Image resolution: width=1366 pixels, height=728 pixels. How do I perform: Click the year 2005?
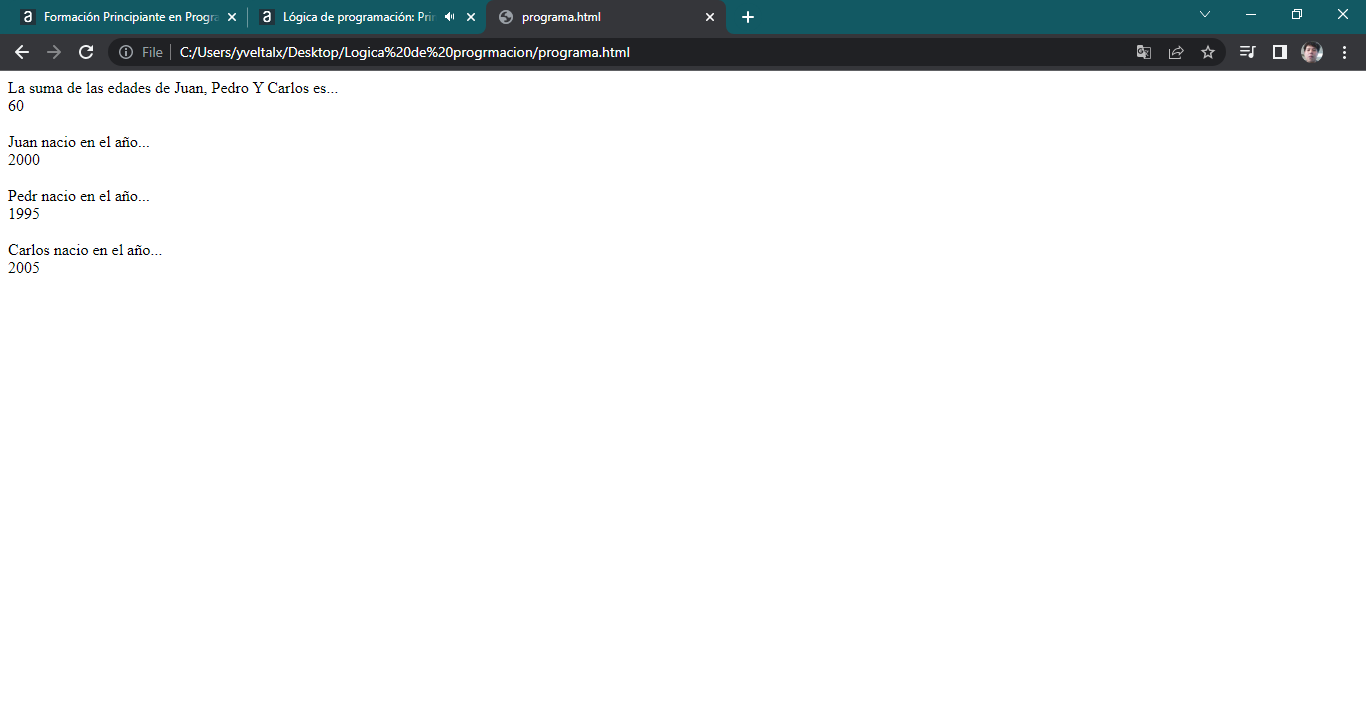24,268
